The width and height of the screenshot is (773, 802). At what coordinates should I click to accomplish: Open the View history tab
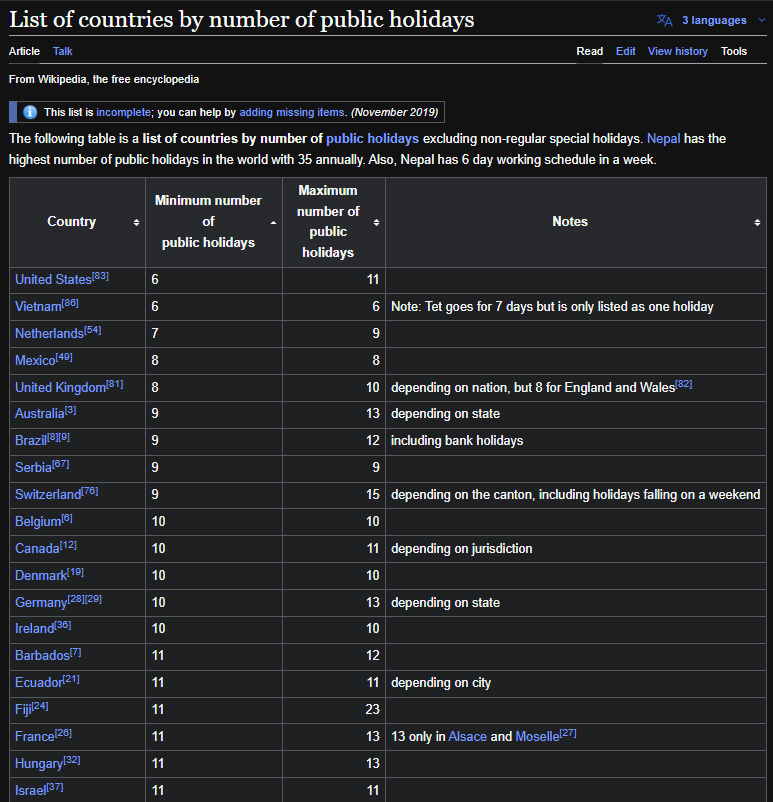tap(677, 51)
